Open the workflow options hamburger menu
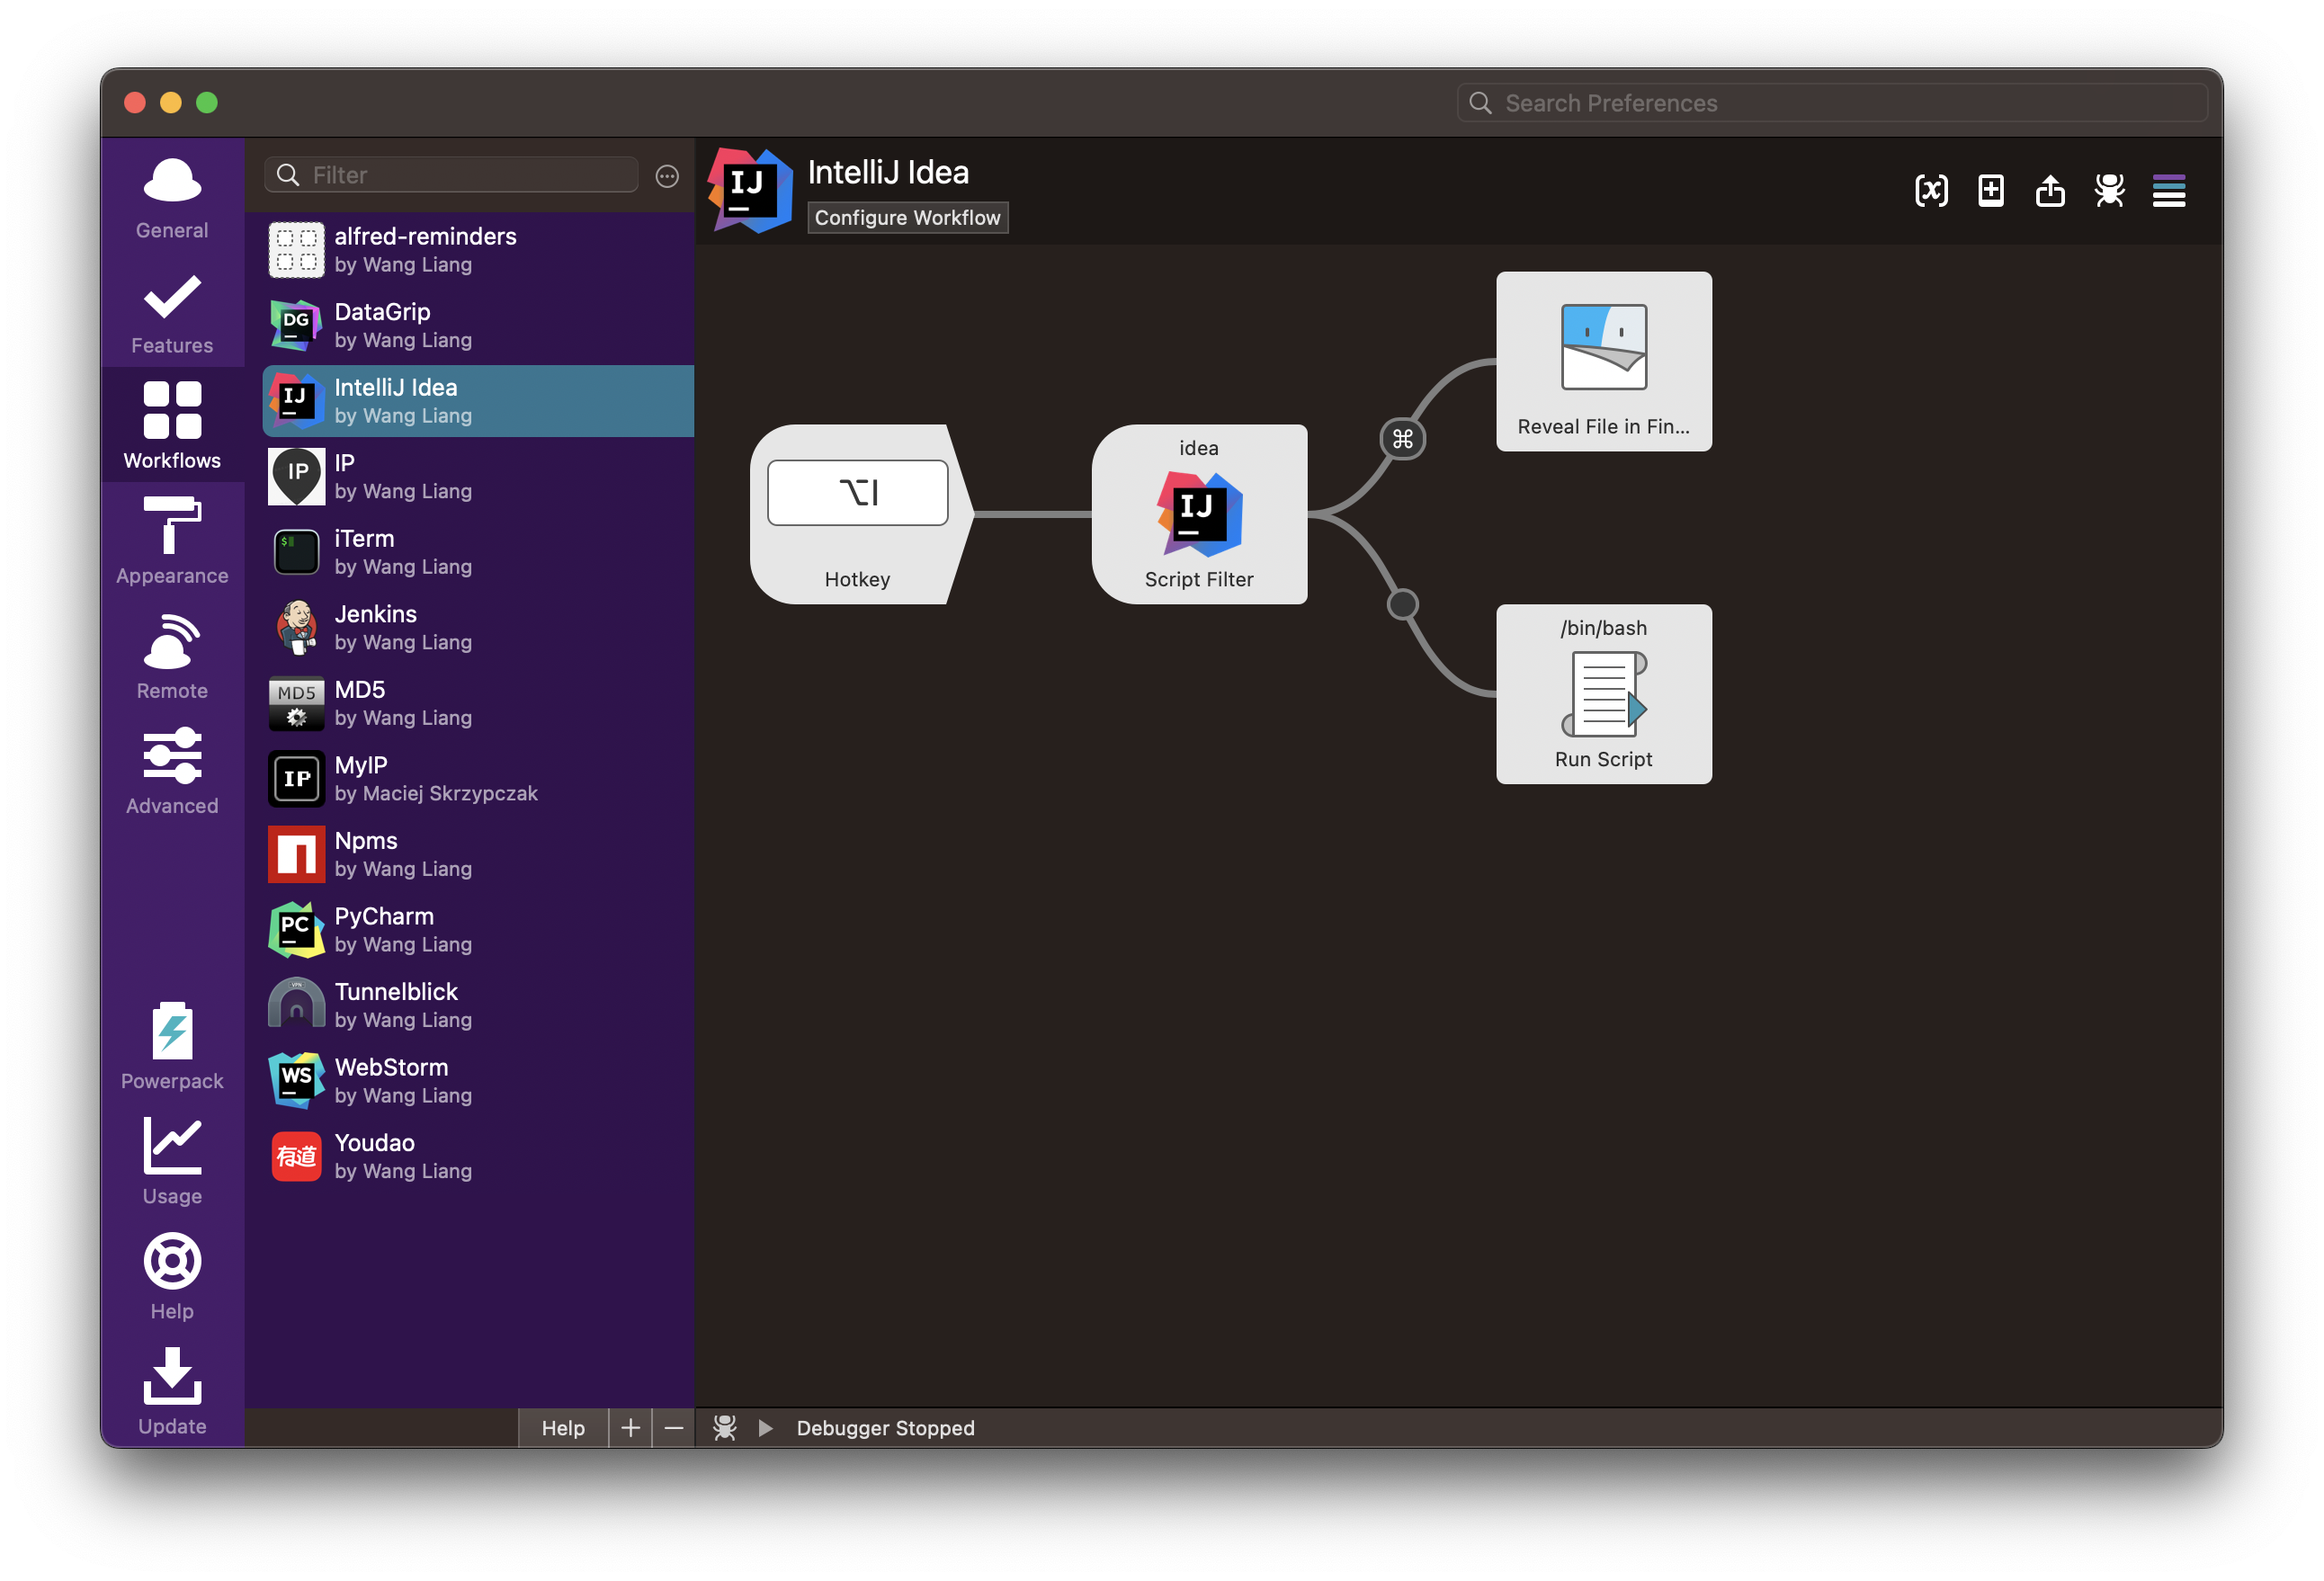The image size is (2324, 1581). [2168, 191]
